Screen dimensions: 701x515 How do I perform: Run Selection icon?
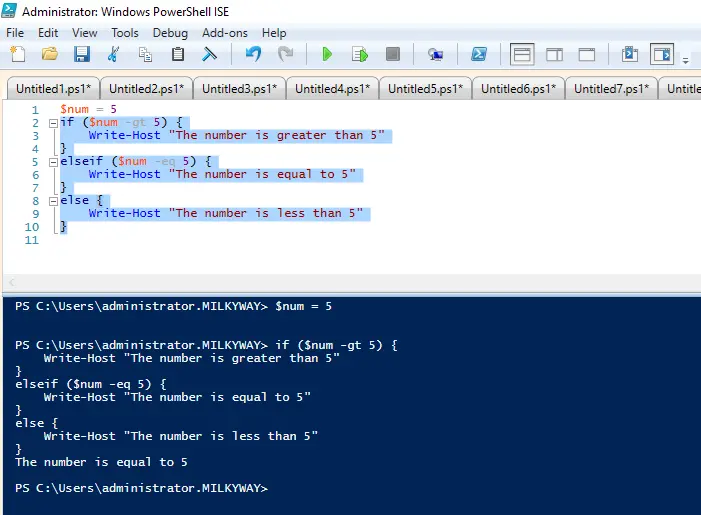(360, 55)
